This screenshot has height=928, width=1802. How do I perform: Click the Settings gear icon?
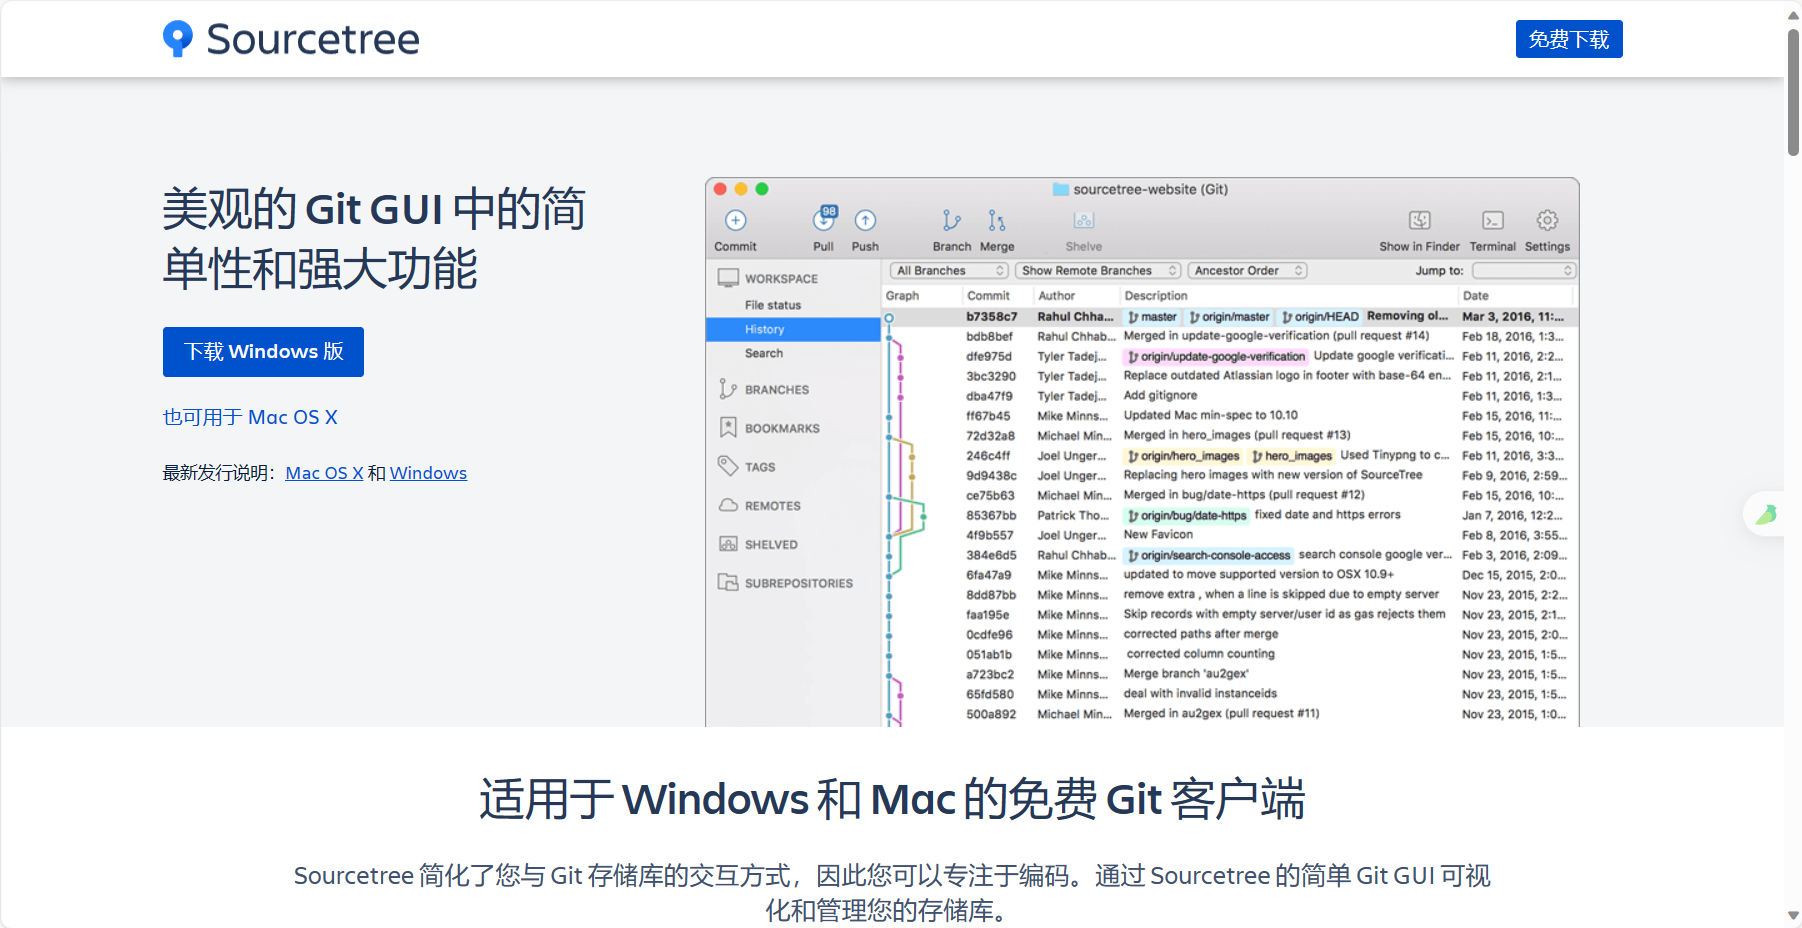[x=1547, y=221]
